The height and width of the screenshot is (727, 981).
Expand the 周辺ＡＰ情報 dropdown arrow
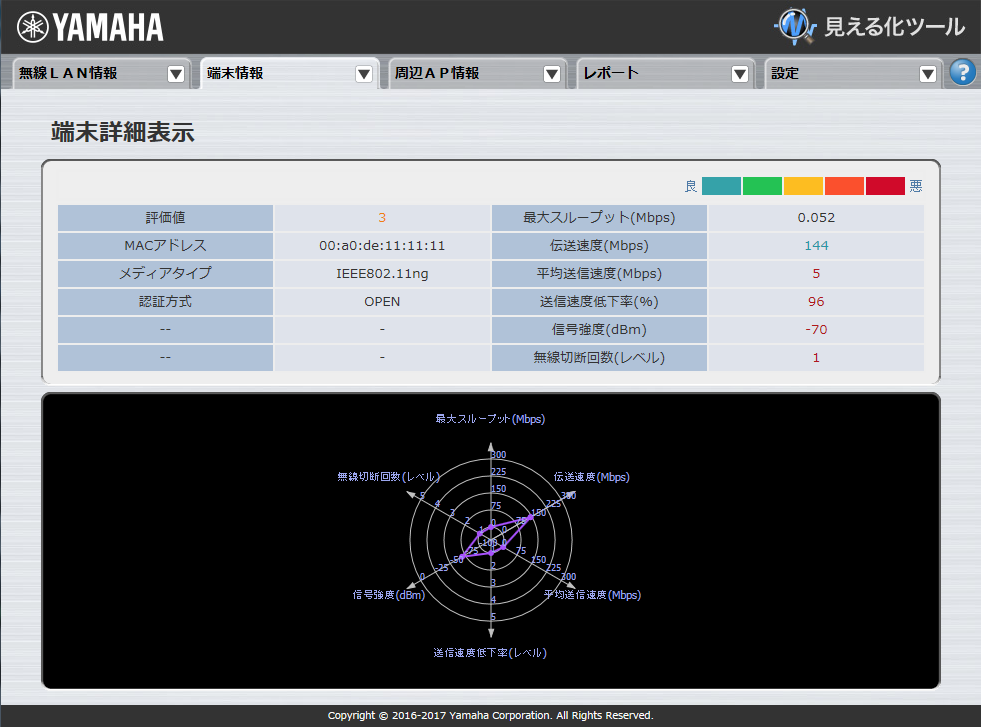(552, 72)
